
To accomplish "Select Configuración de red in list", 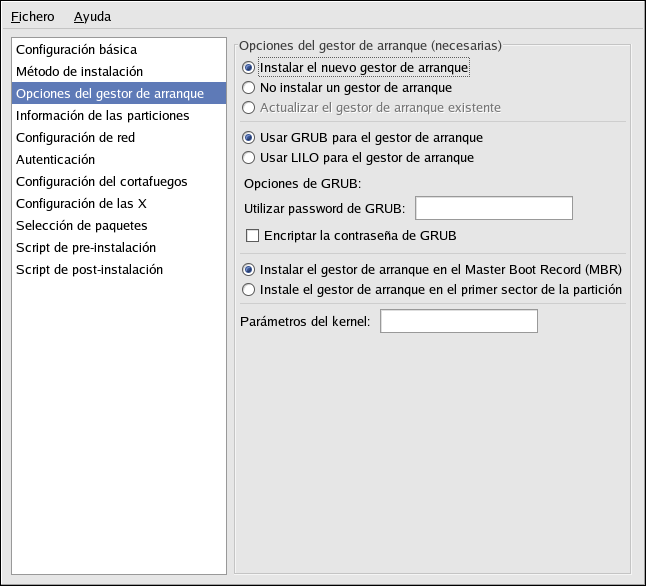I will coord(75,137).
